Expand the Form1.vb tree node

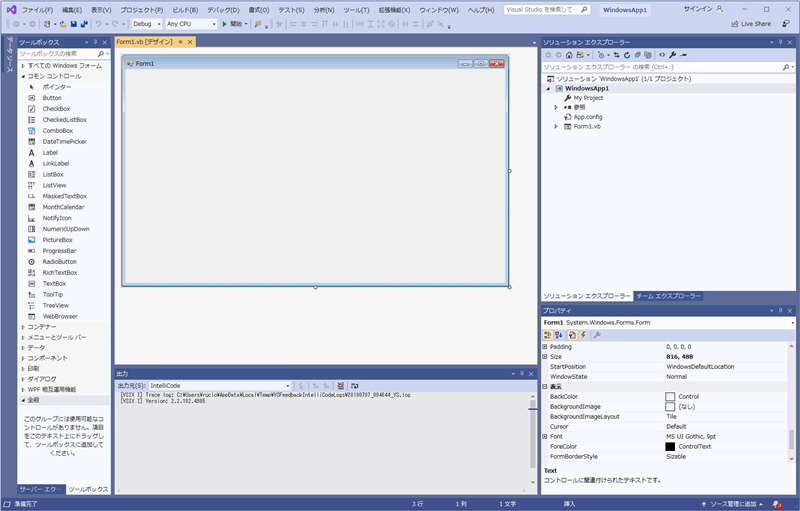[x=556, y=127]
